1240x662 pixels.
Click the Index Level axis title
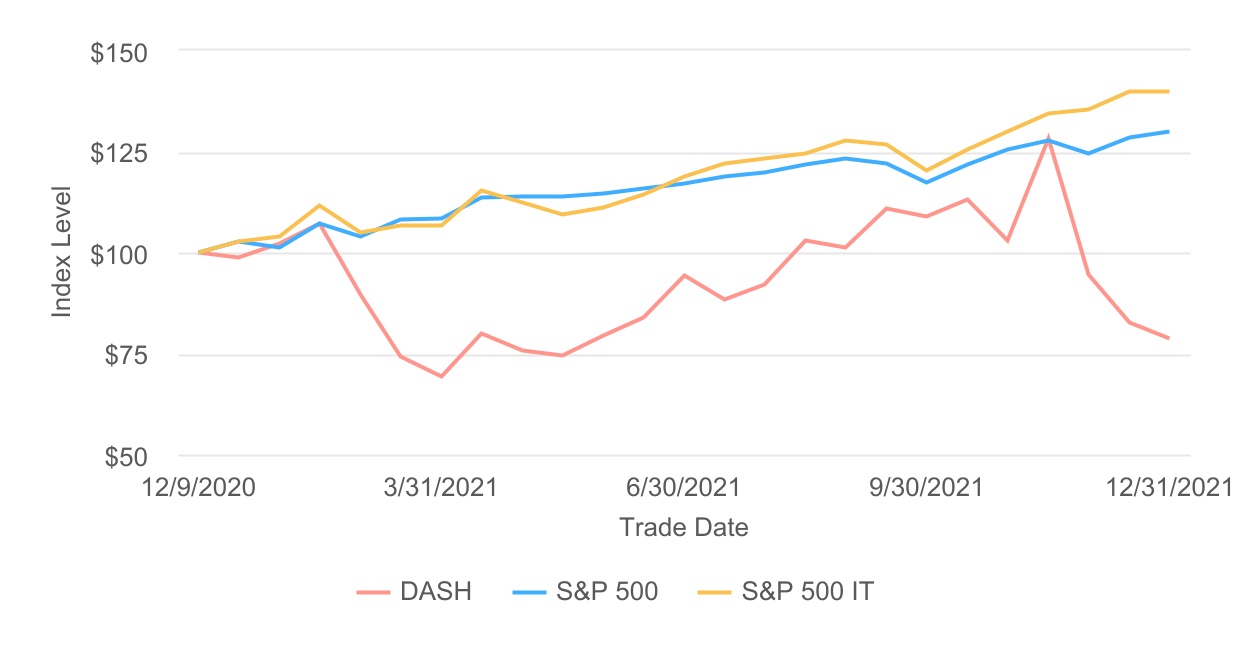coord(63,252)
